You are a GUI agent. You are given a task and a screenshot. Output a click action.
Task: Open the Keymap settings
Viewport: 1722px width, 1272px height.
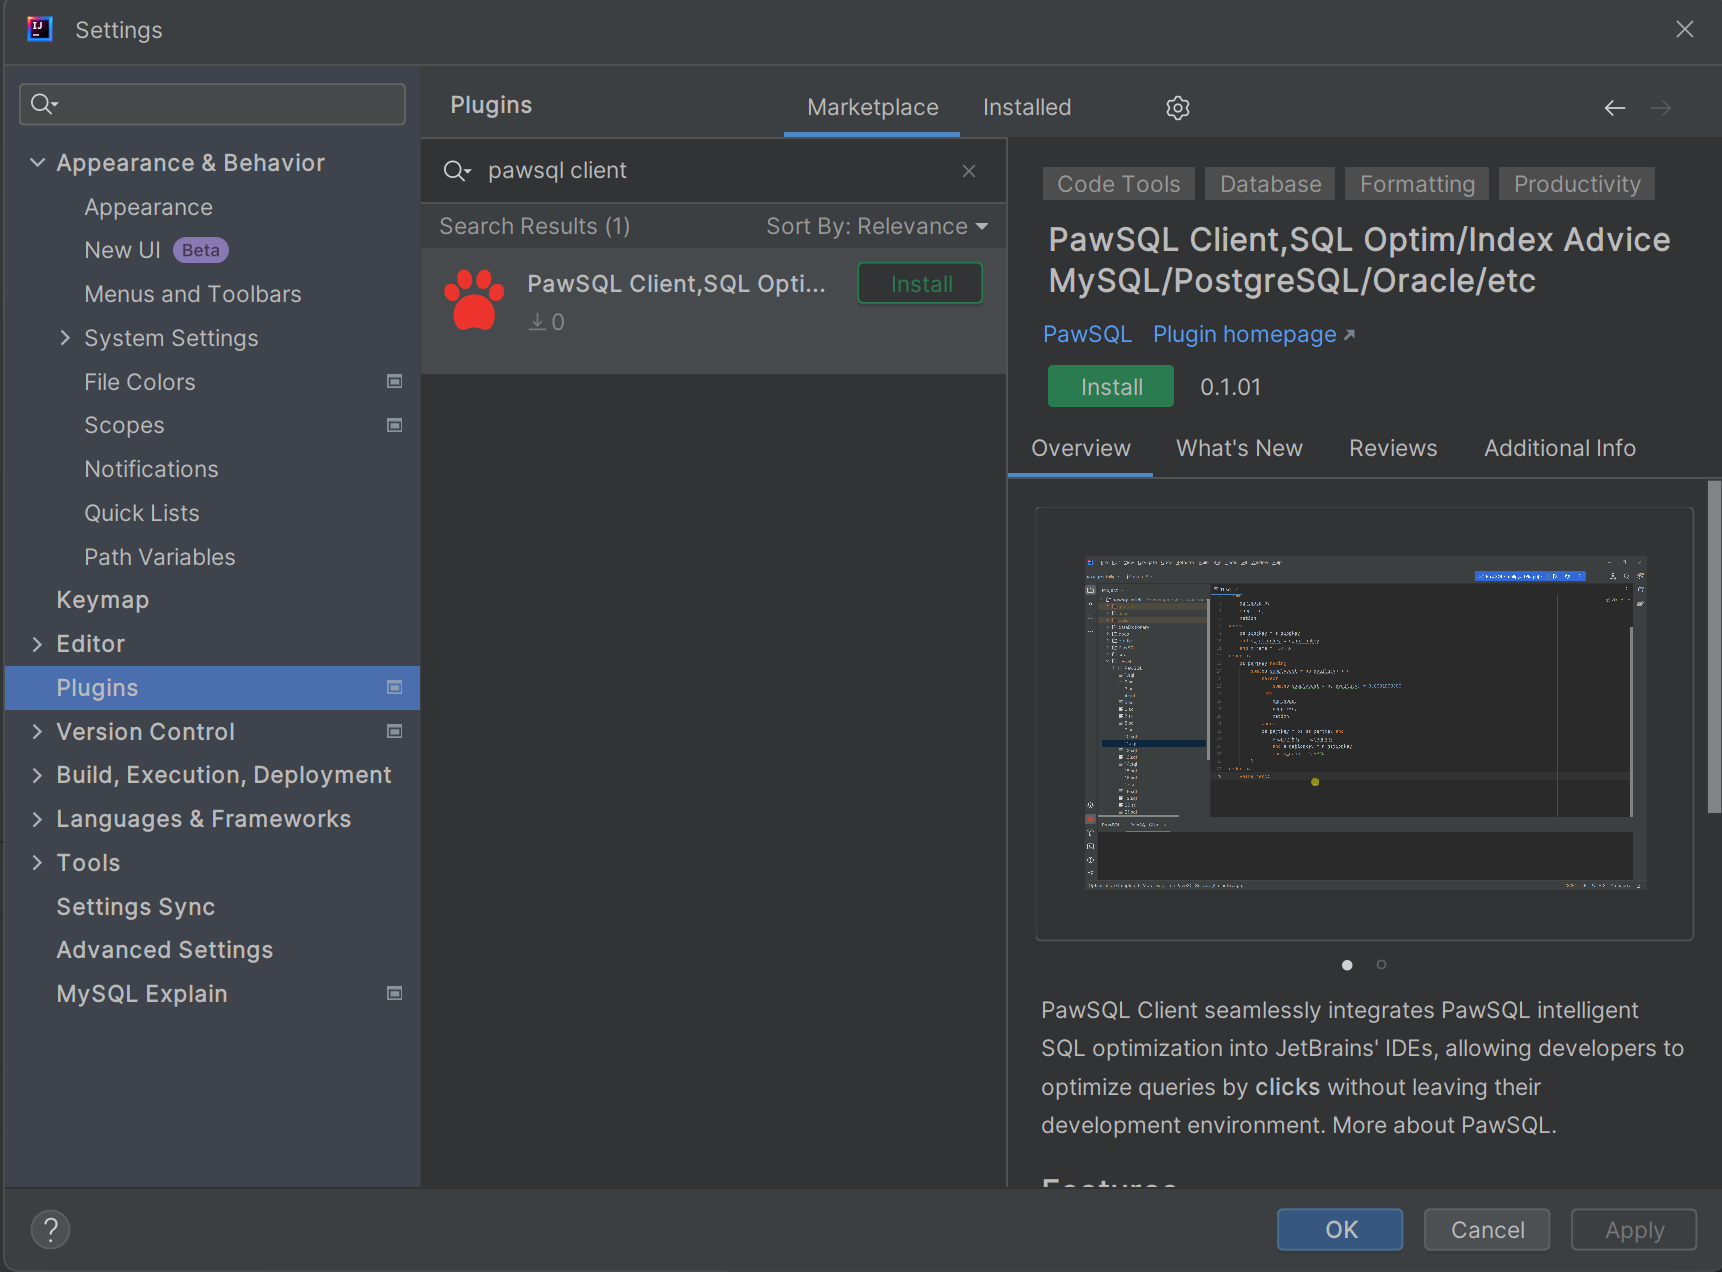(102, 600)
